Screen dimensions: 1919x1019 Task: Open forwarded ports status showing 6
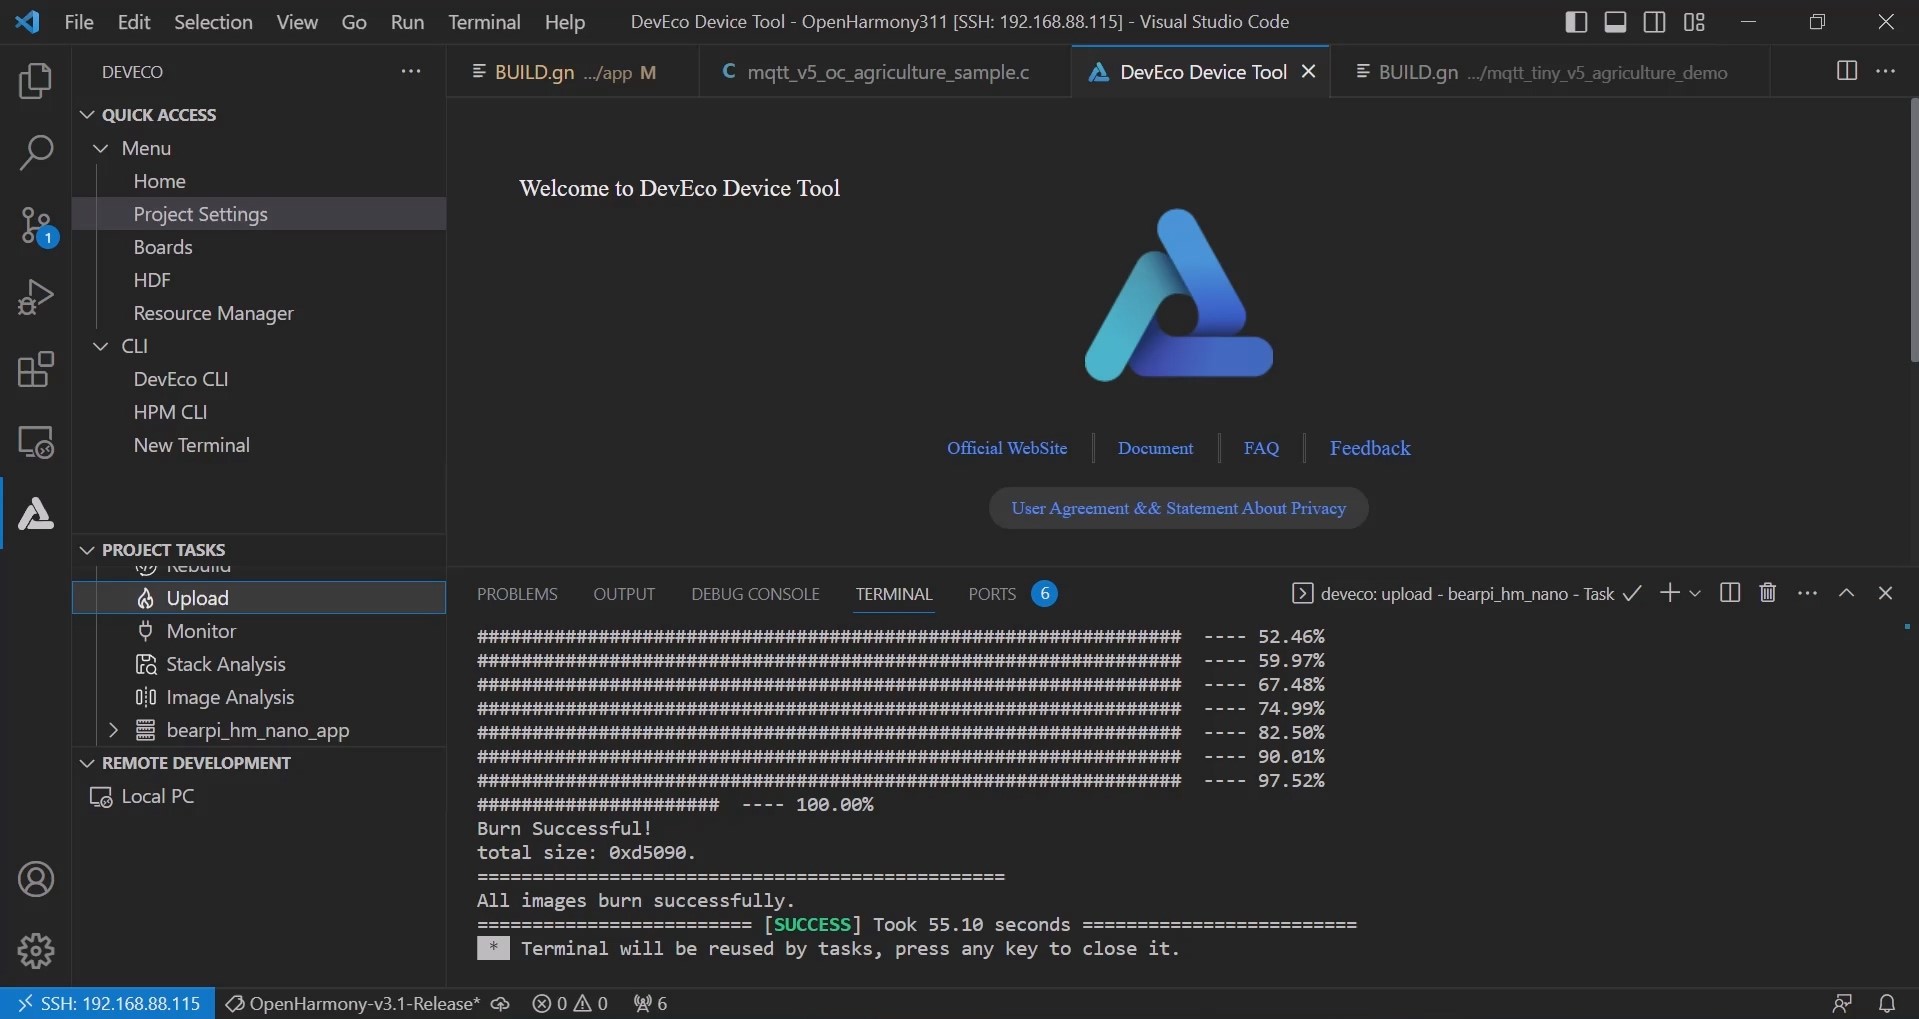[650, 1003]
